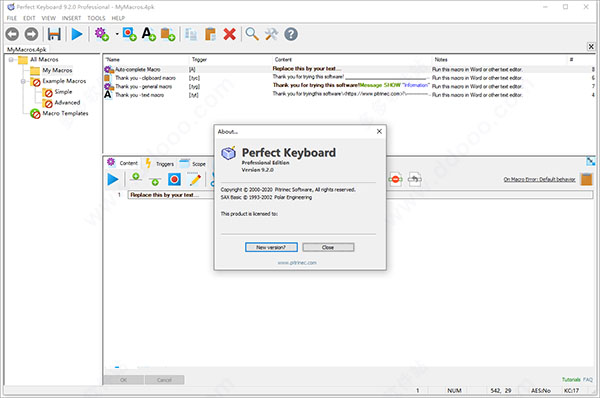
Task: Open help with question mark icon
Action: [291, 34]
